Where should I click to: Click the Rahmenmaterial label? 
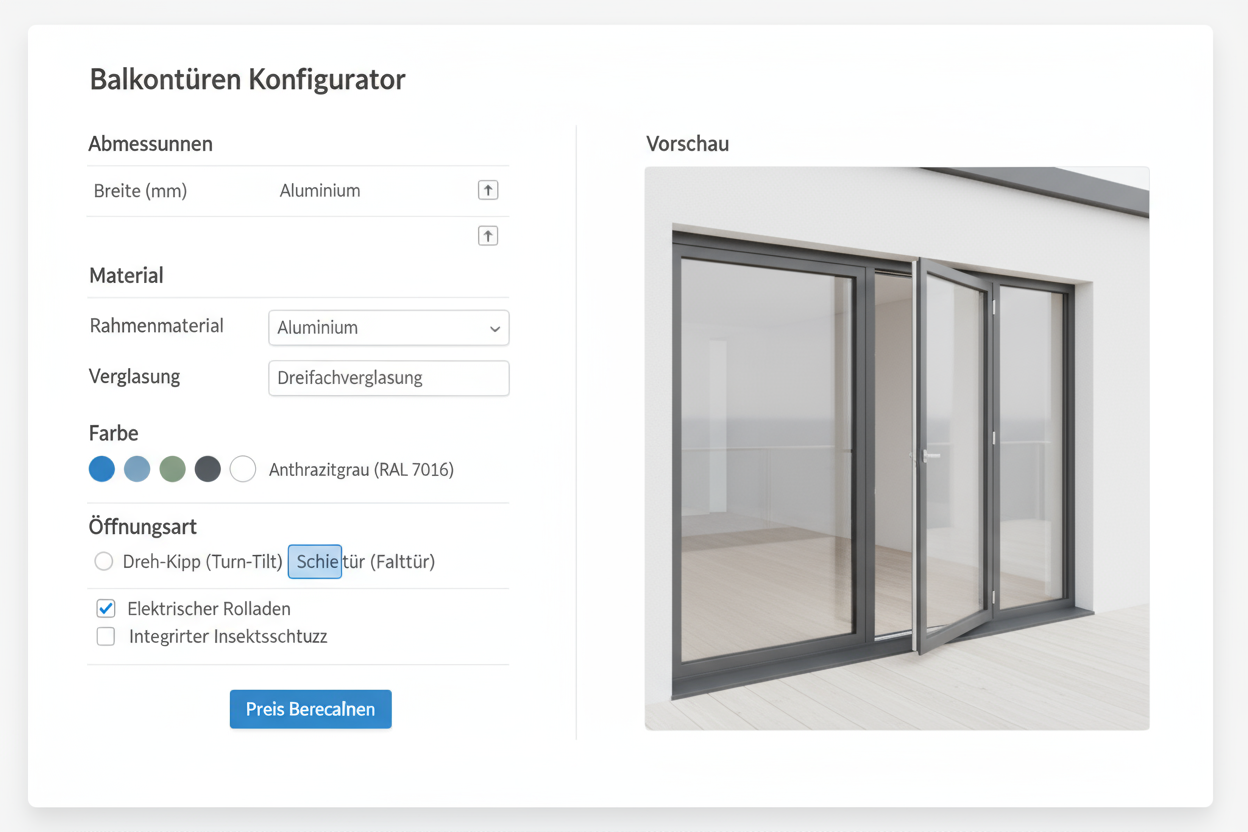[157, 326]
